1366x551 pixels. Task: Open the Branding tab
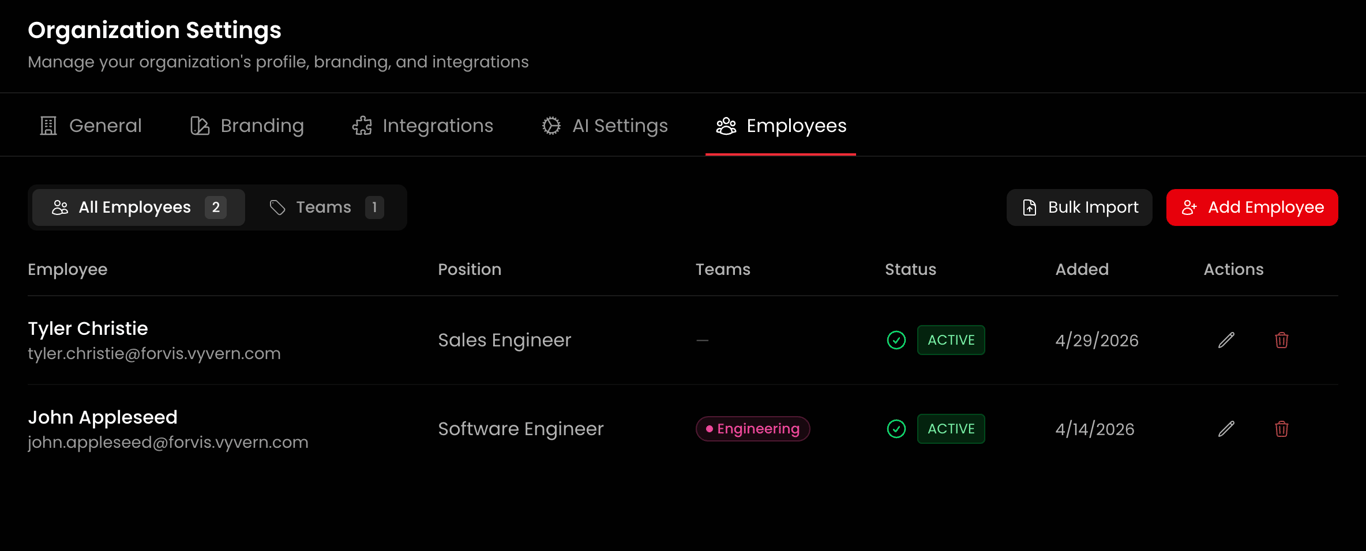[247, 126]
